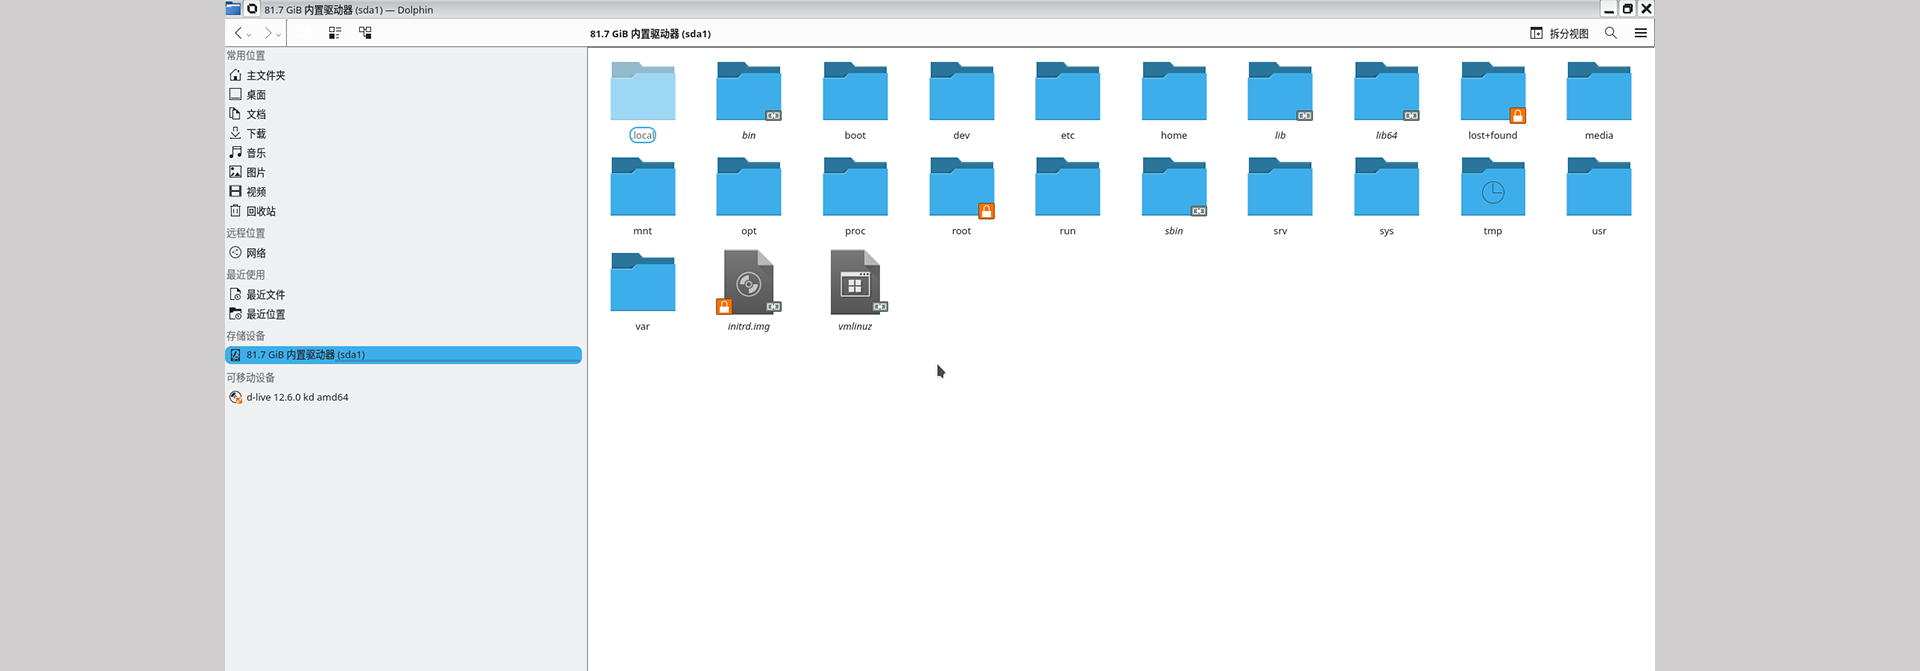Toggle the 拆分视图 split view
Screen dimensions: 1920x671
click(x=1559, y=33)
